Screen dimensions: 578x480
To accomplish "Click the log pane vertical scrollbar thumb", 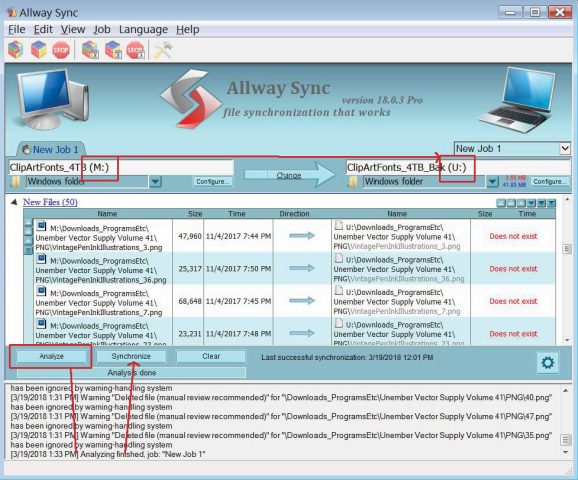I will 566,439.
